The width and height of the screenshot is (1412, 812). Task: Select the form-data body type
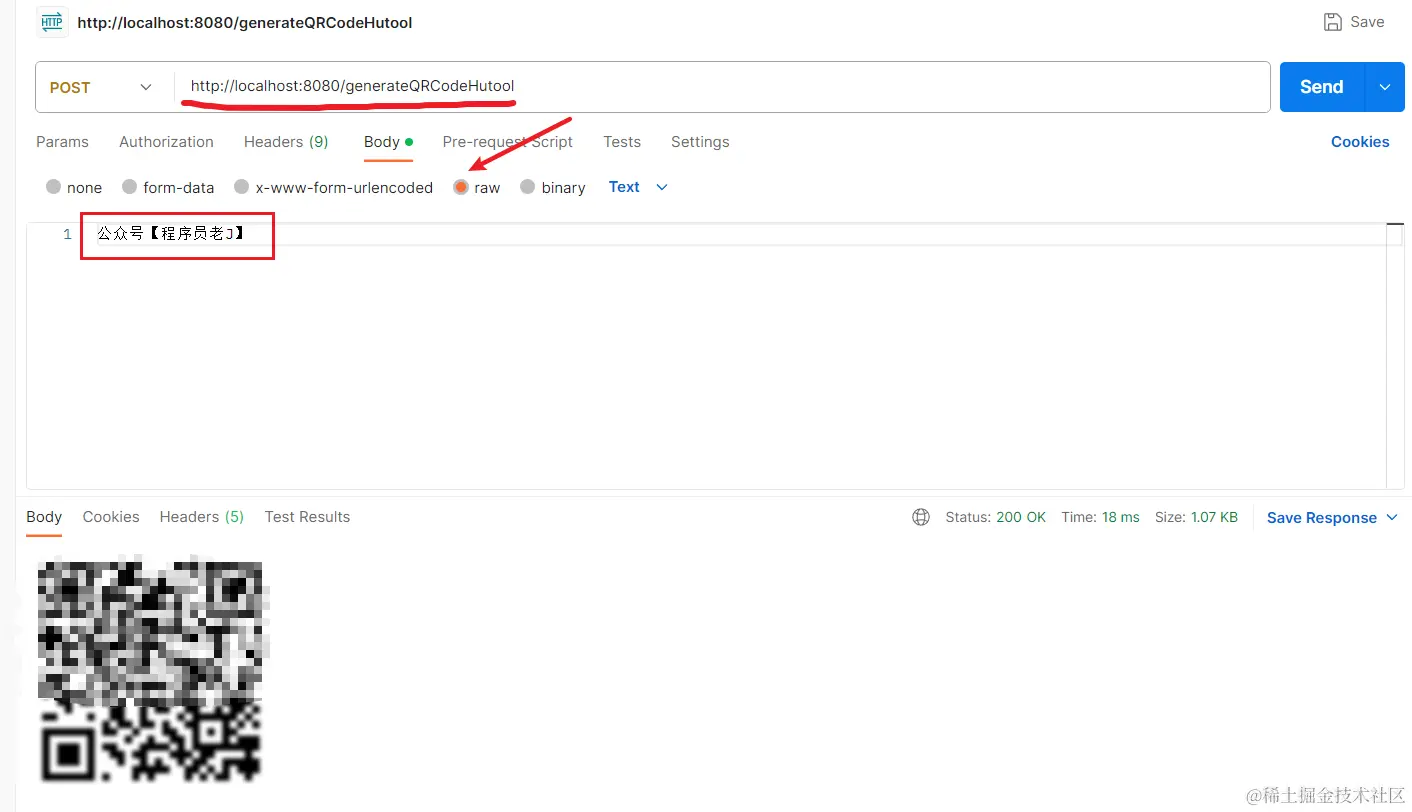pos(129,187)
